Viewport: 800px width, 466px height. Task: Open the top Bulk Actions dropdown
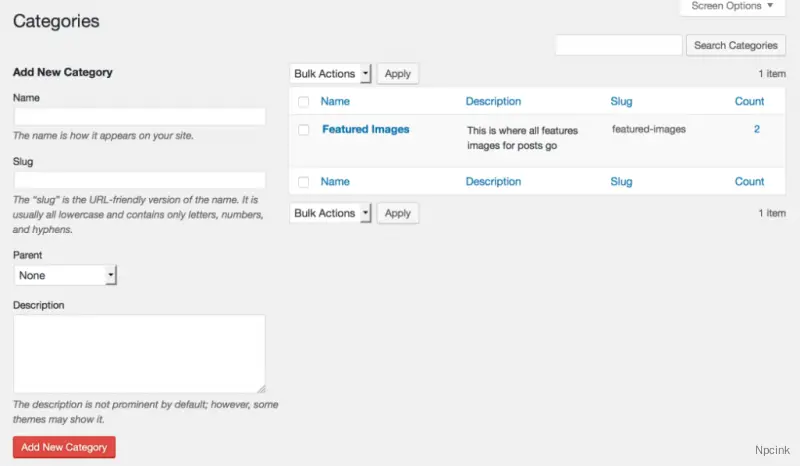click(330, 74)
